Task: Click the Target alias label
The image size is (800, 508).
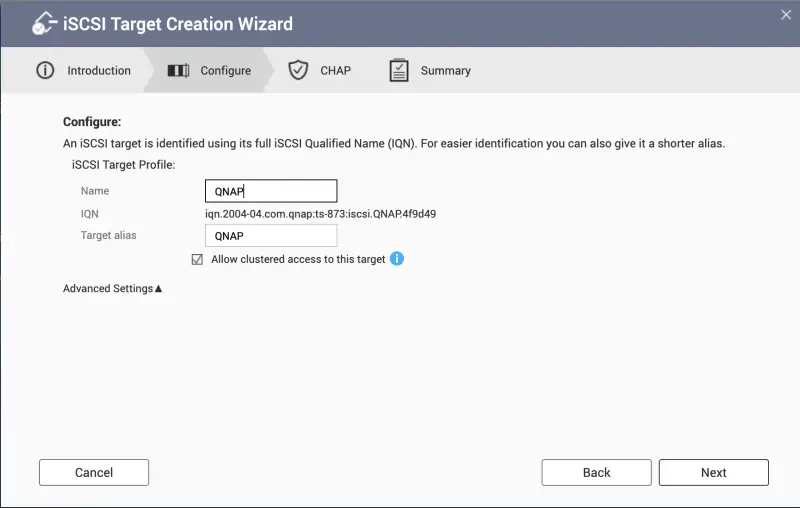Action: pos(109,235)
